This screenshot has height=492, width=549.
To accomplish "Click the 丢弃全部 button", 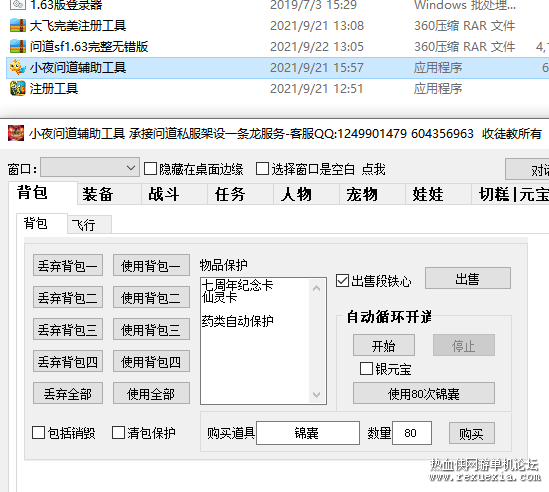I will tap(68, 394).
